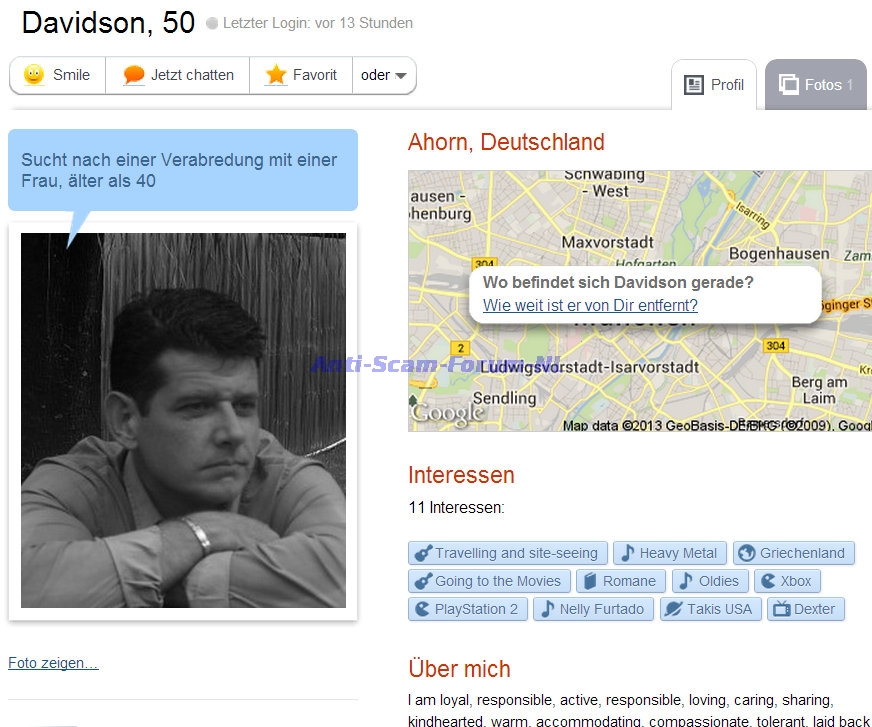Open the 'oder' dropdown menu
Image resolution: width=872 pixels, height=727 pixels.
[x=384, y=75]
